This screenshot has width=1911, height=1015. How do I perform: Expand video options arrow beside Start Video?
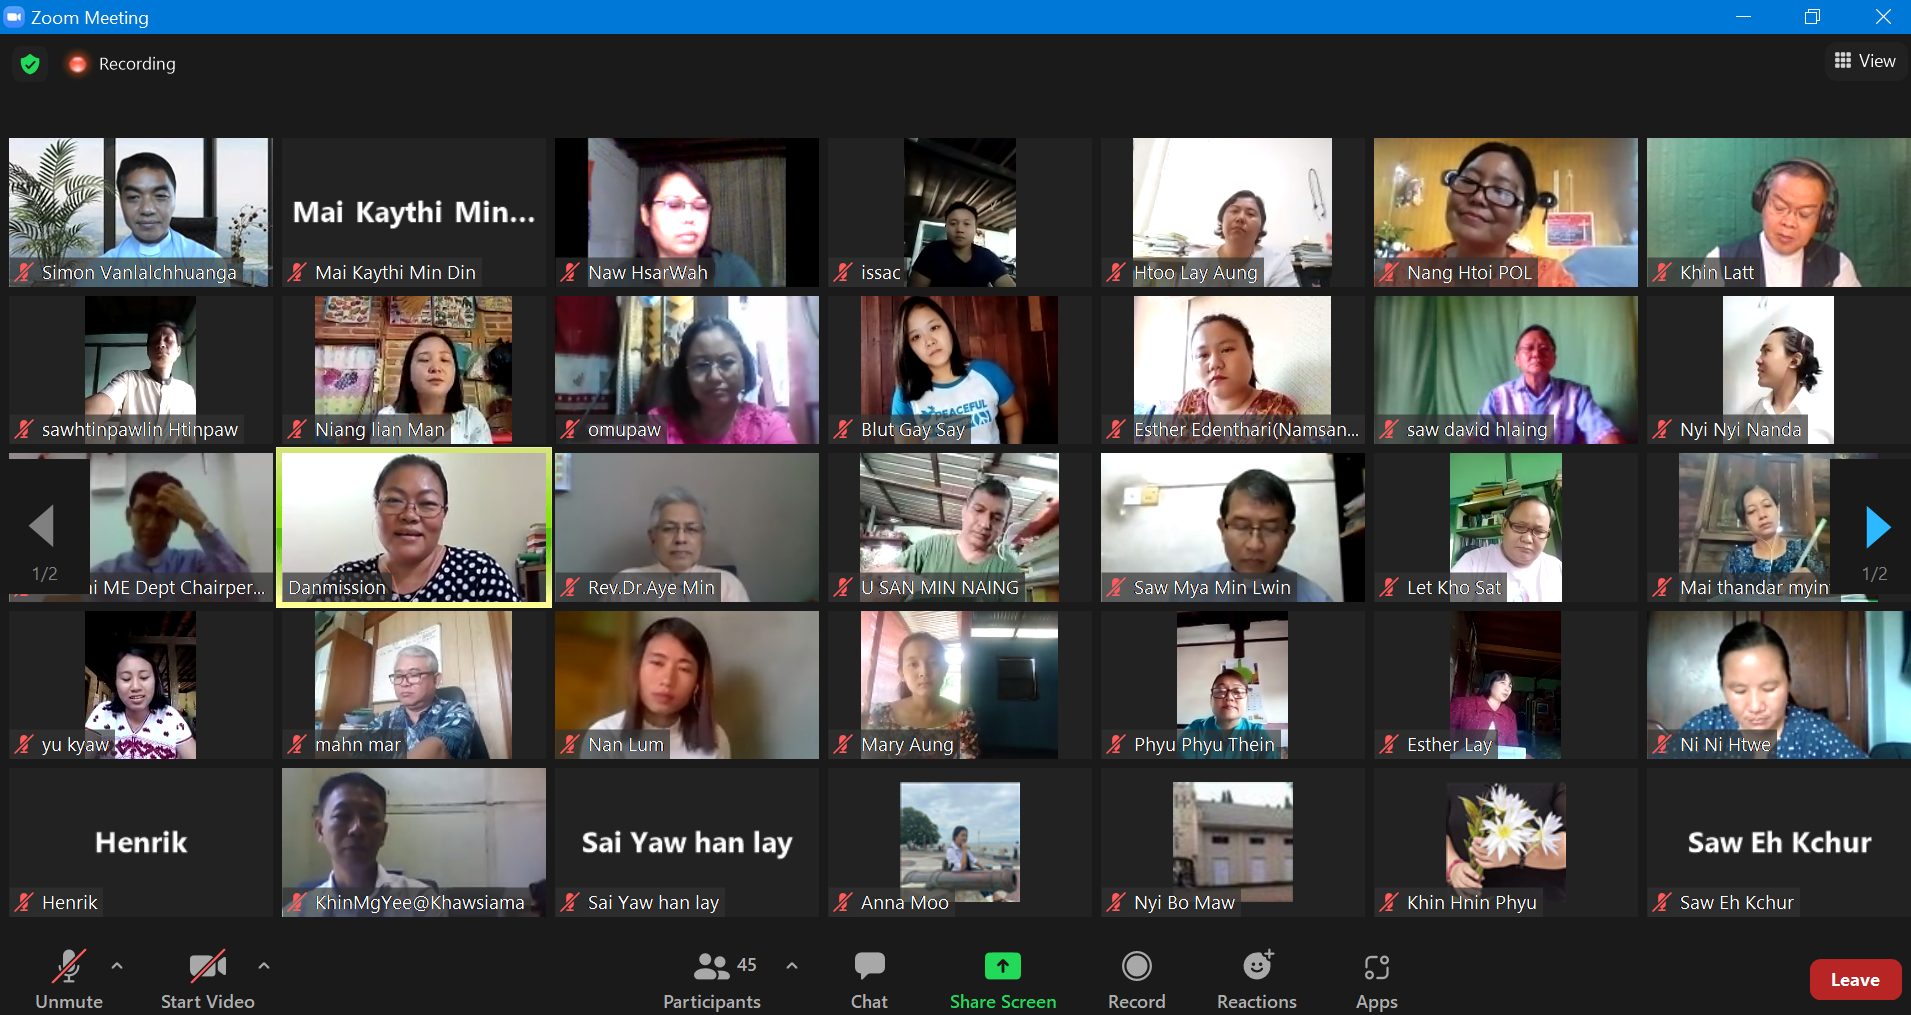264,966
